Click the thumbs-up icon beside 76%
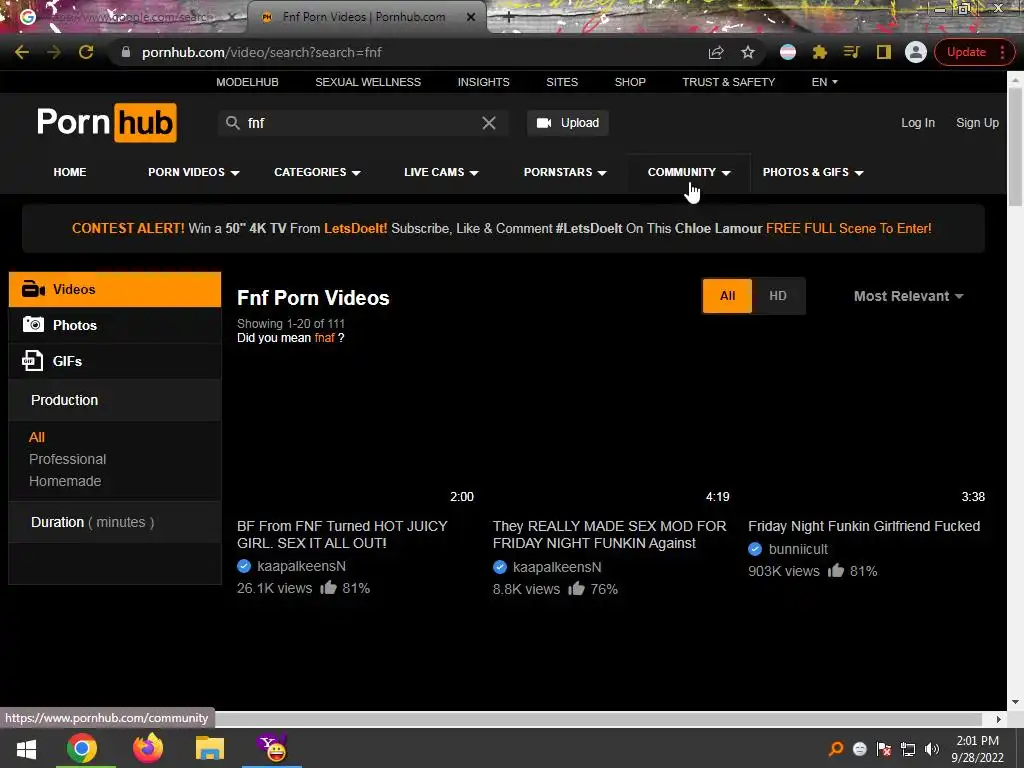 tap(576, 588)
